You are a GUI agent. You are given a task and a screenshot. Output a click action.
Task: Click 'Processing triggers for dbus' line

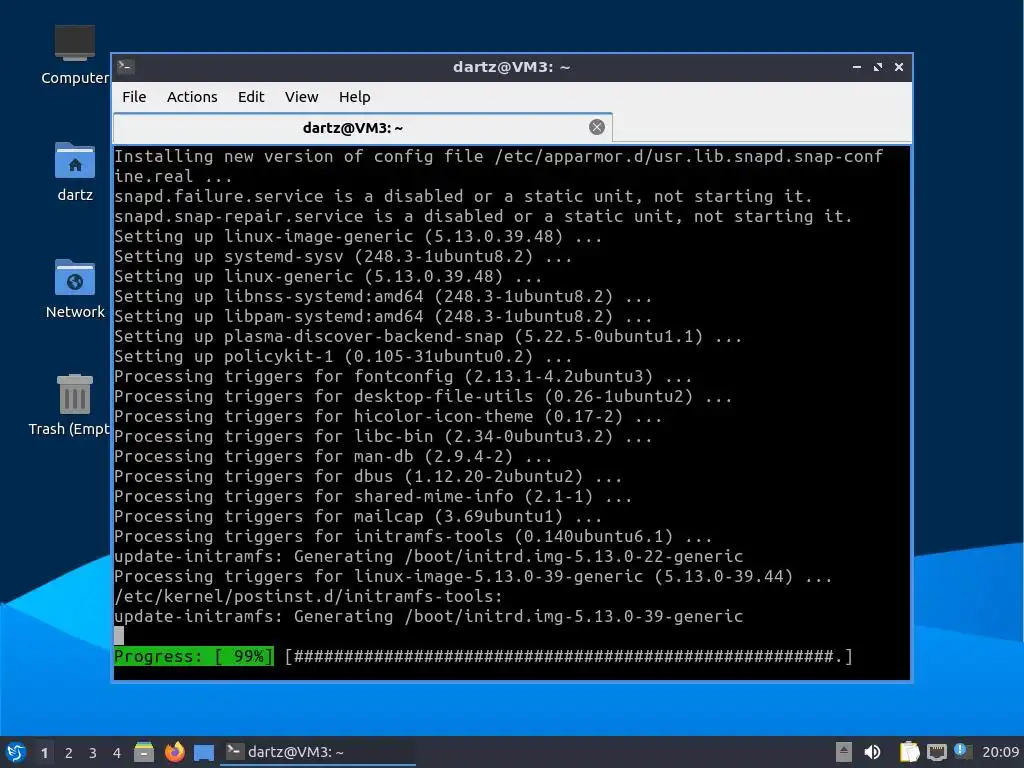368,477
